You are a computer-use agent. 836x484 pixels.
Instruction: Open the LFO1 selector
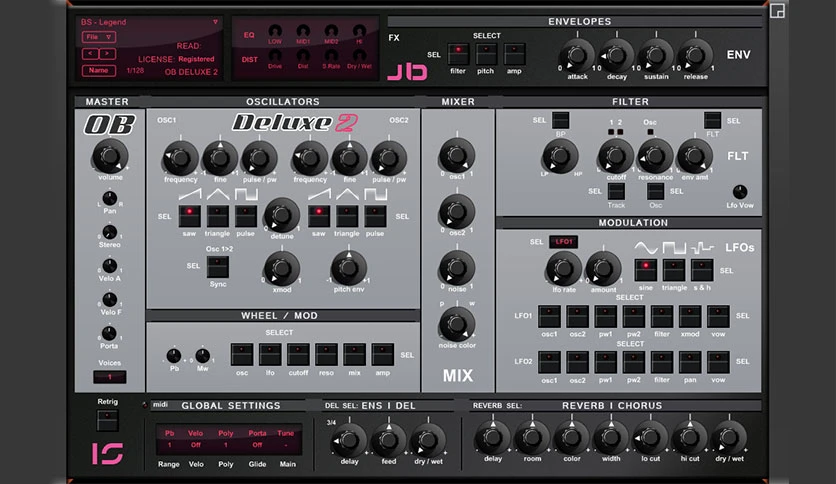[x=564, y=241]
